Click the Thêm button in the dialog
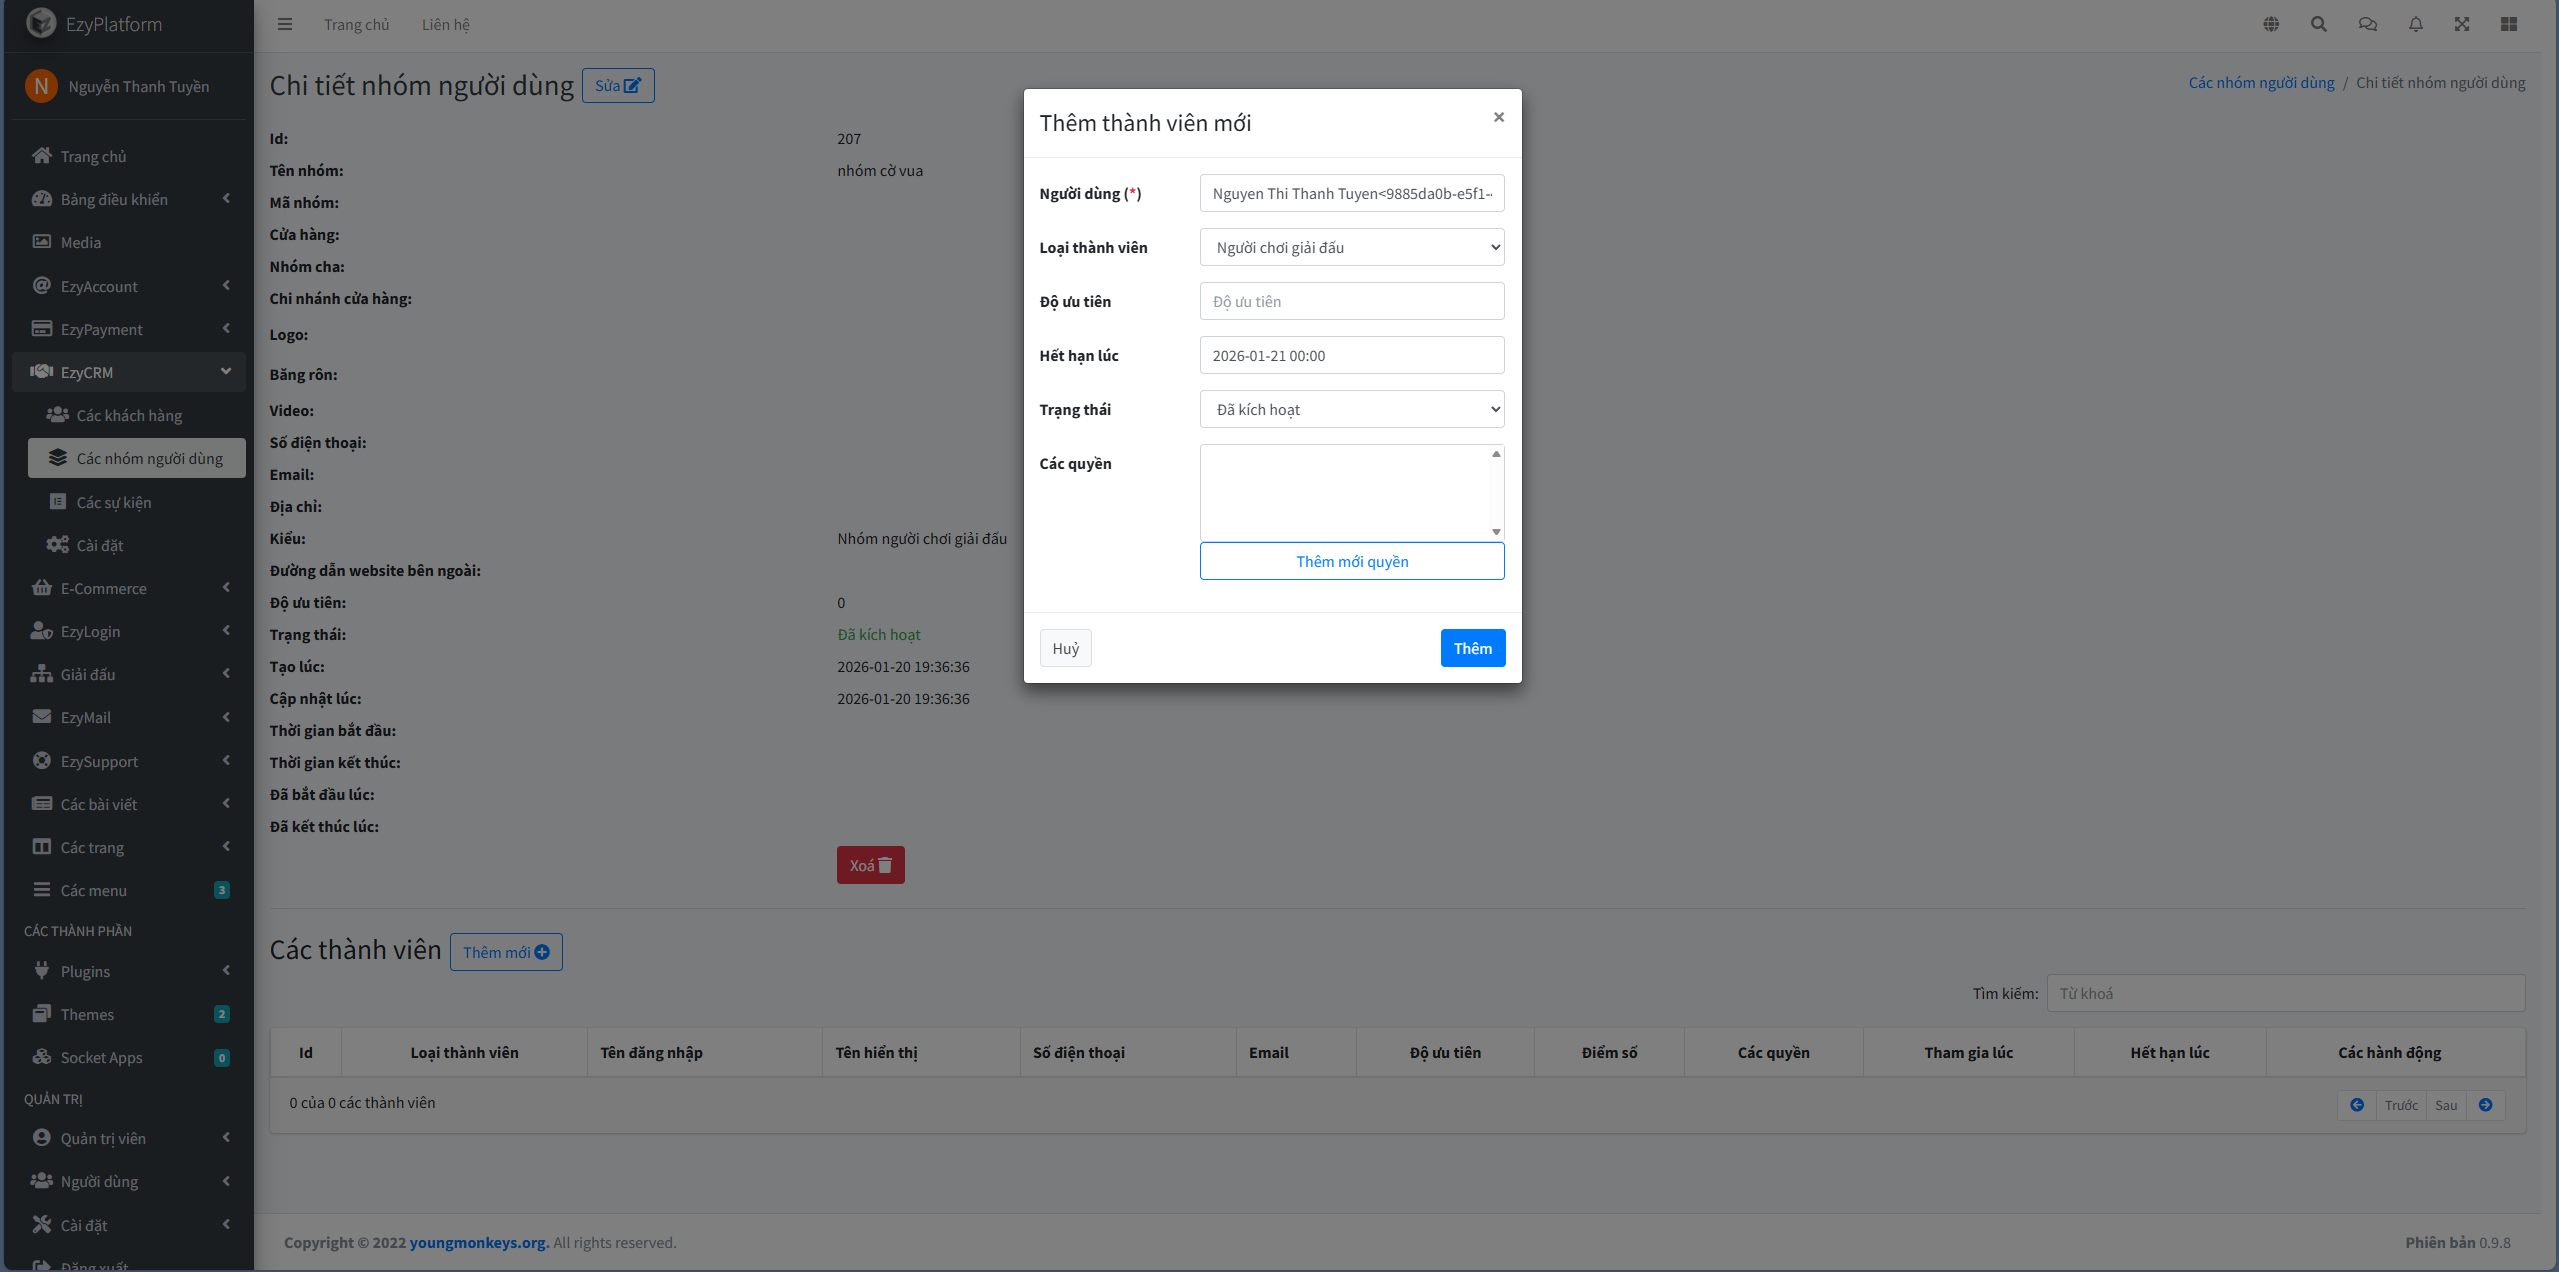This screenshot has height=1272, width=2559. coord(1472,648)
